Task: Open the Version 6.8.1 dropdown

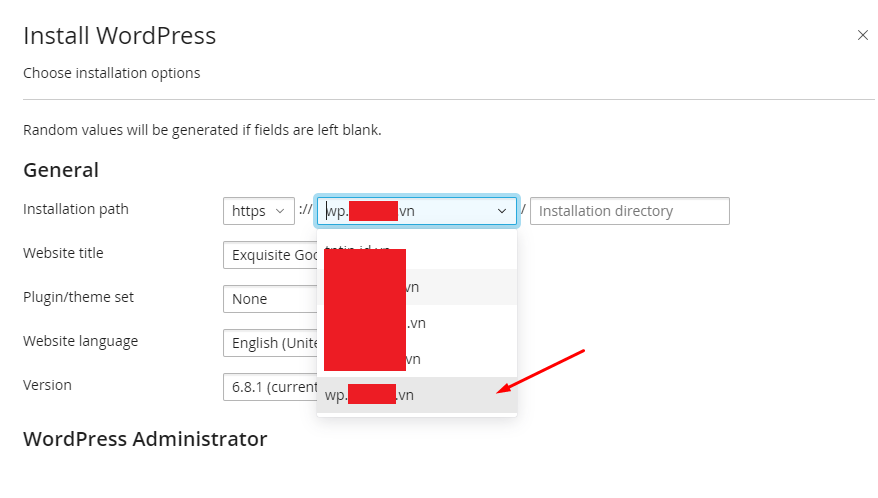Action: point(269,387)
